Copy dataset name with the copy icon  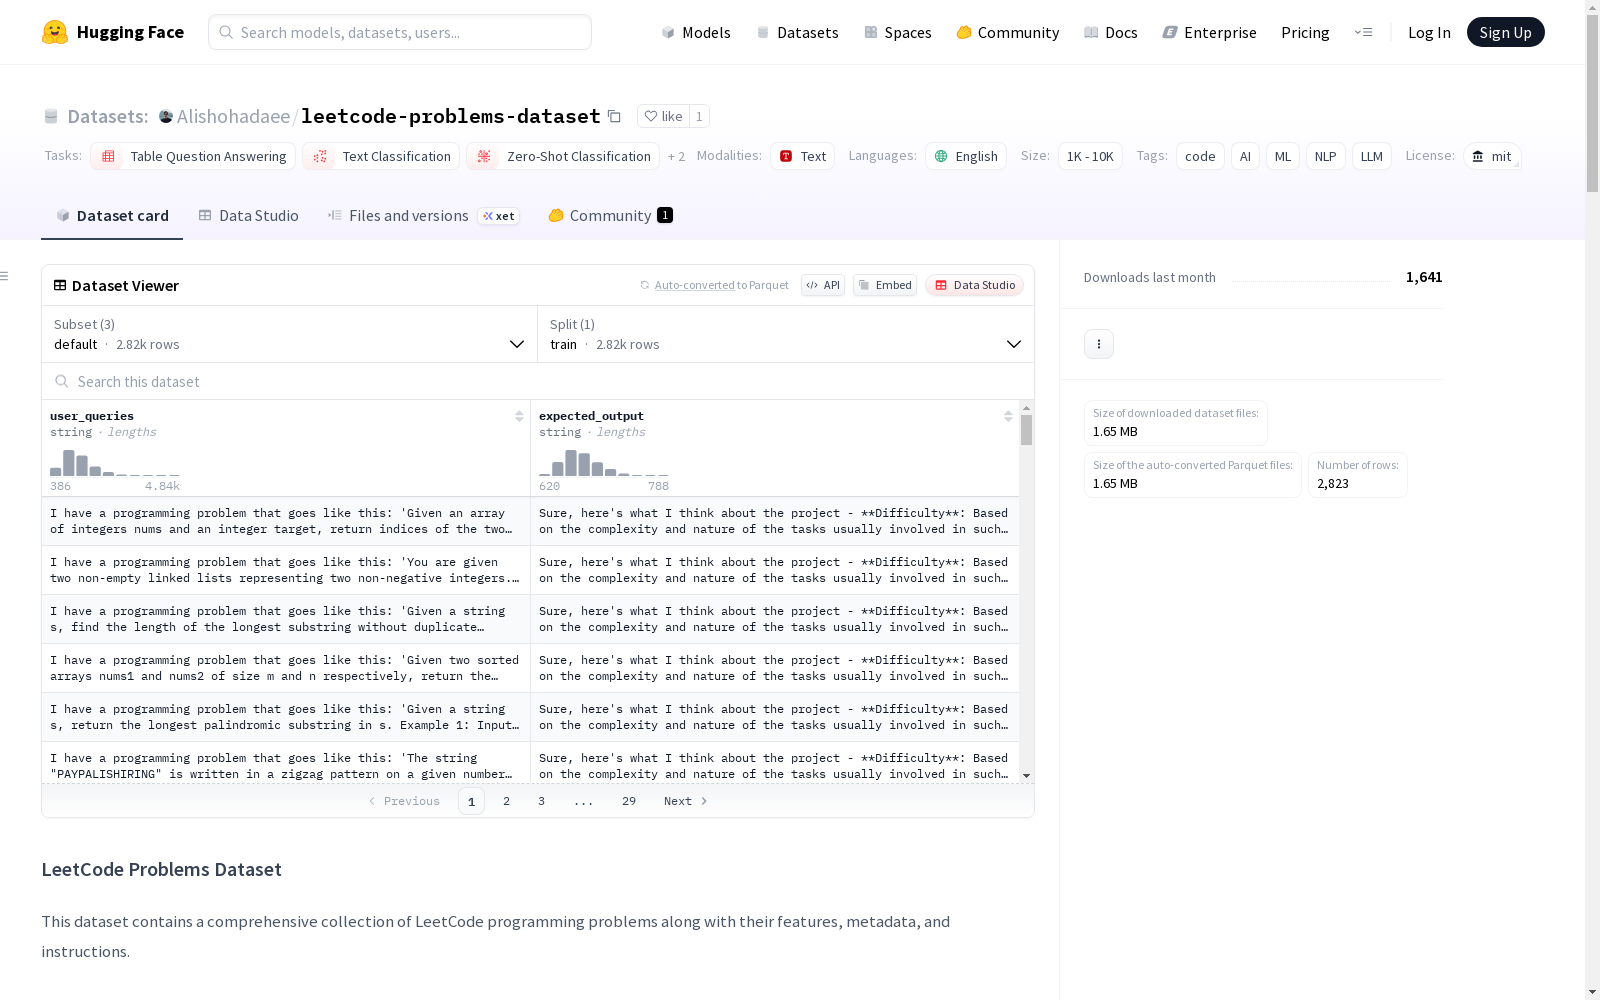pyautogui.click(x=614, y=116)
